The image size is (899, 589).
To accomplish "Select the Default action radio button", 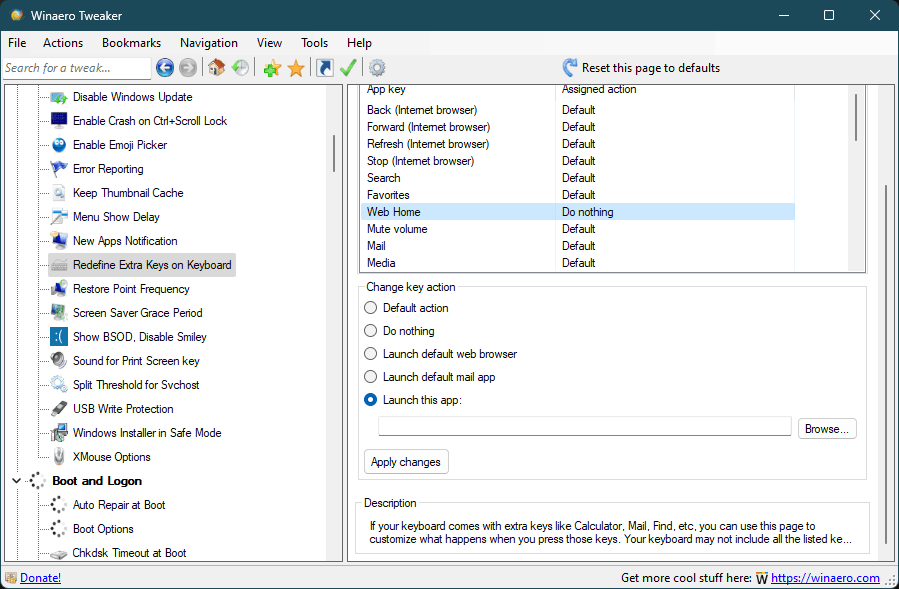I will [x=371, y=308].
